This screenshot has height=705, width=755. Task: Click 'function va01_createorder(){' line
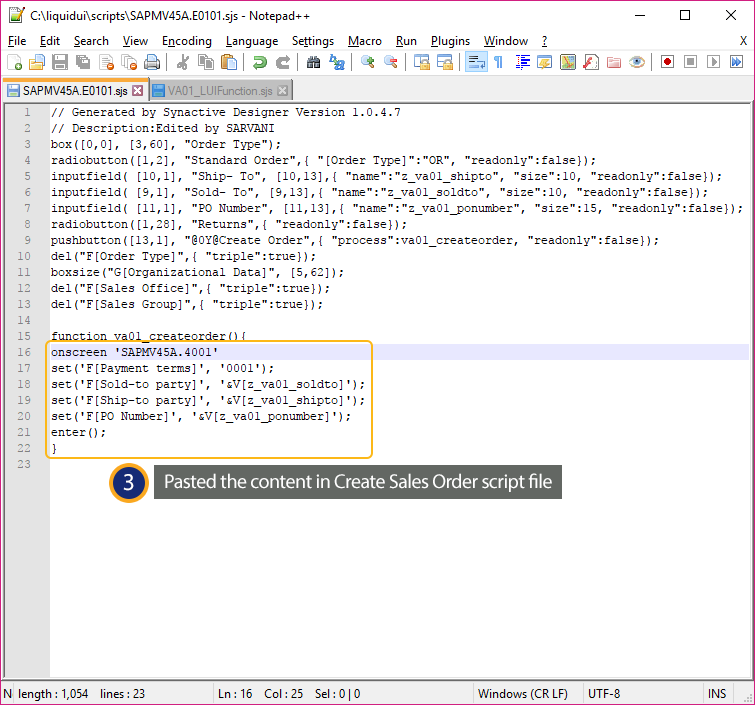point(148,336)
